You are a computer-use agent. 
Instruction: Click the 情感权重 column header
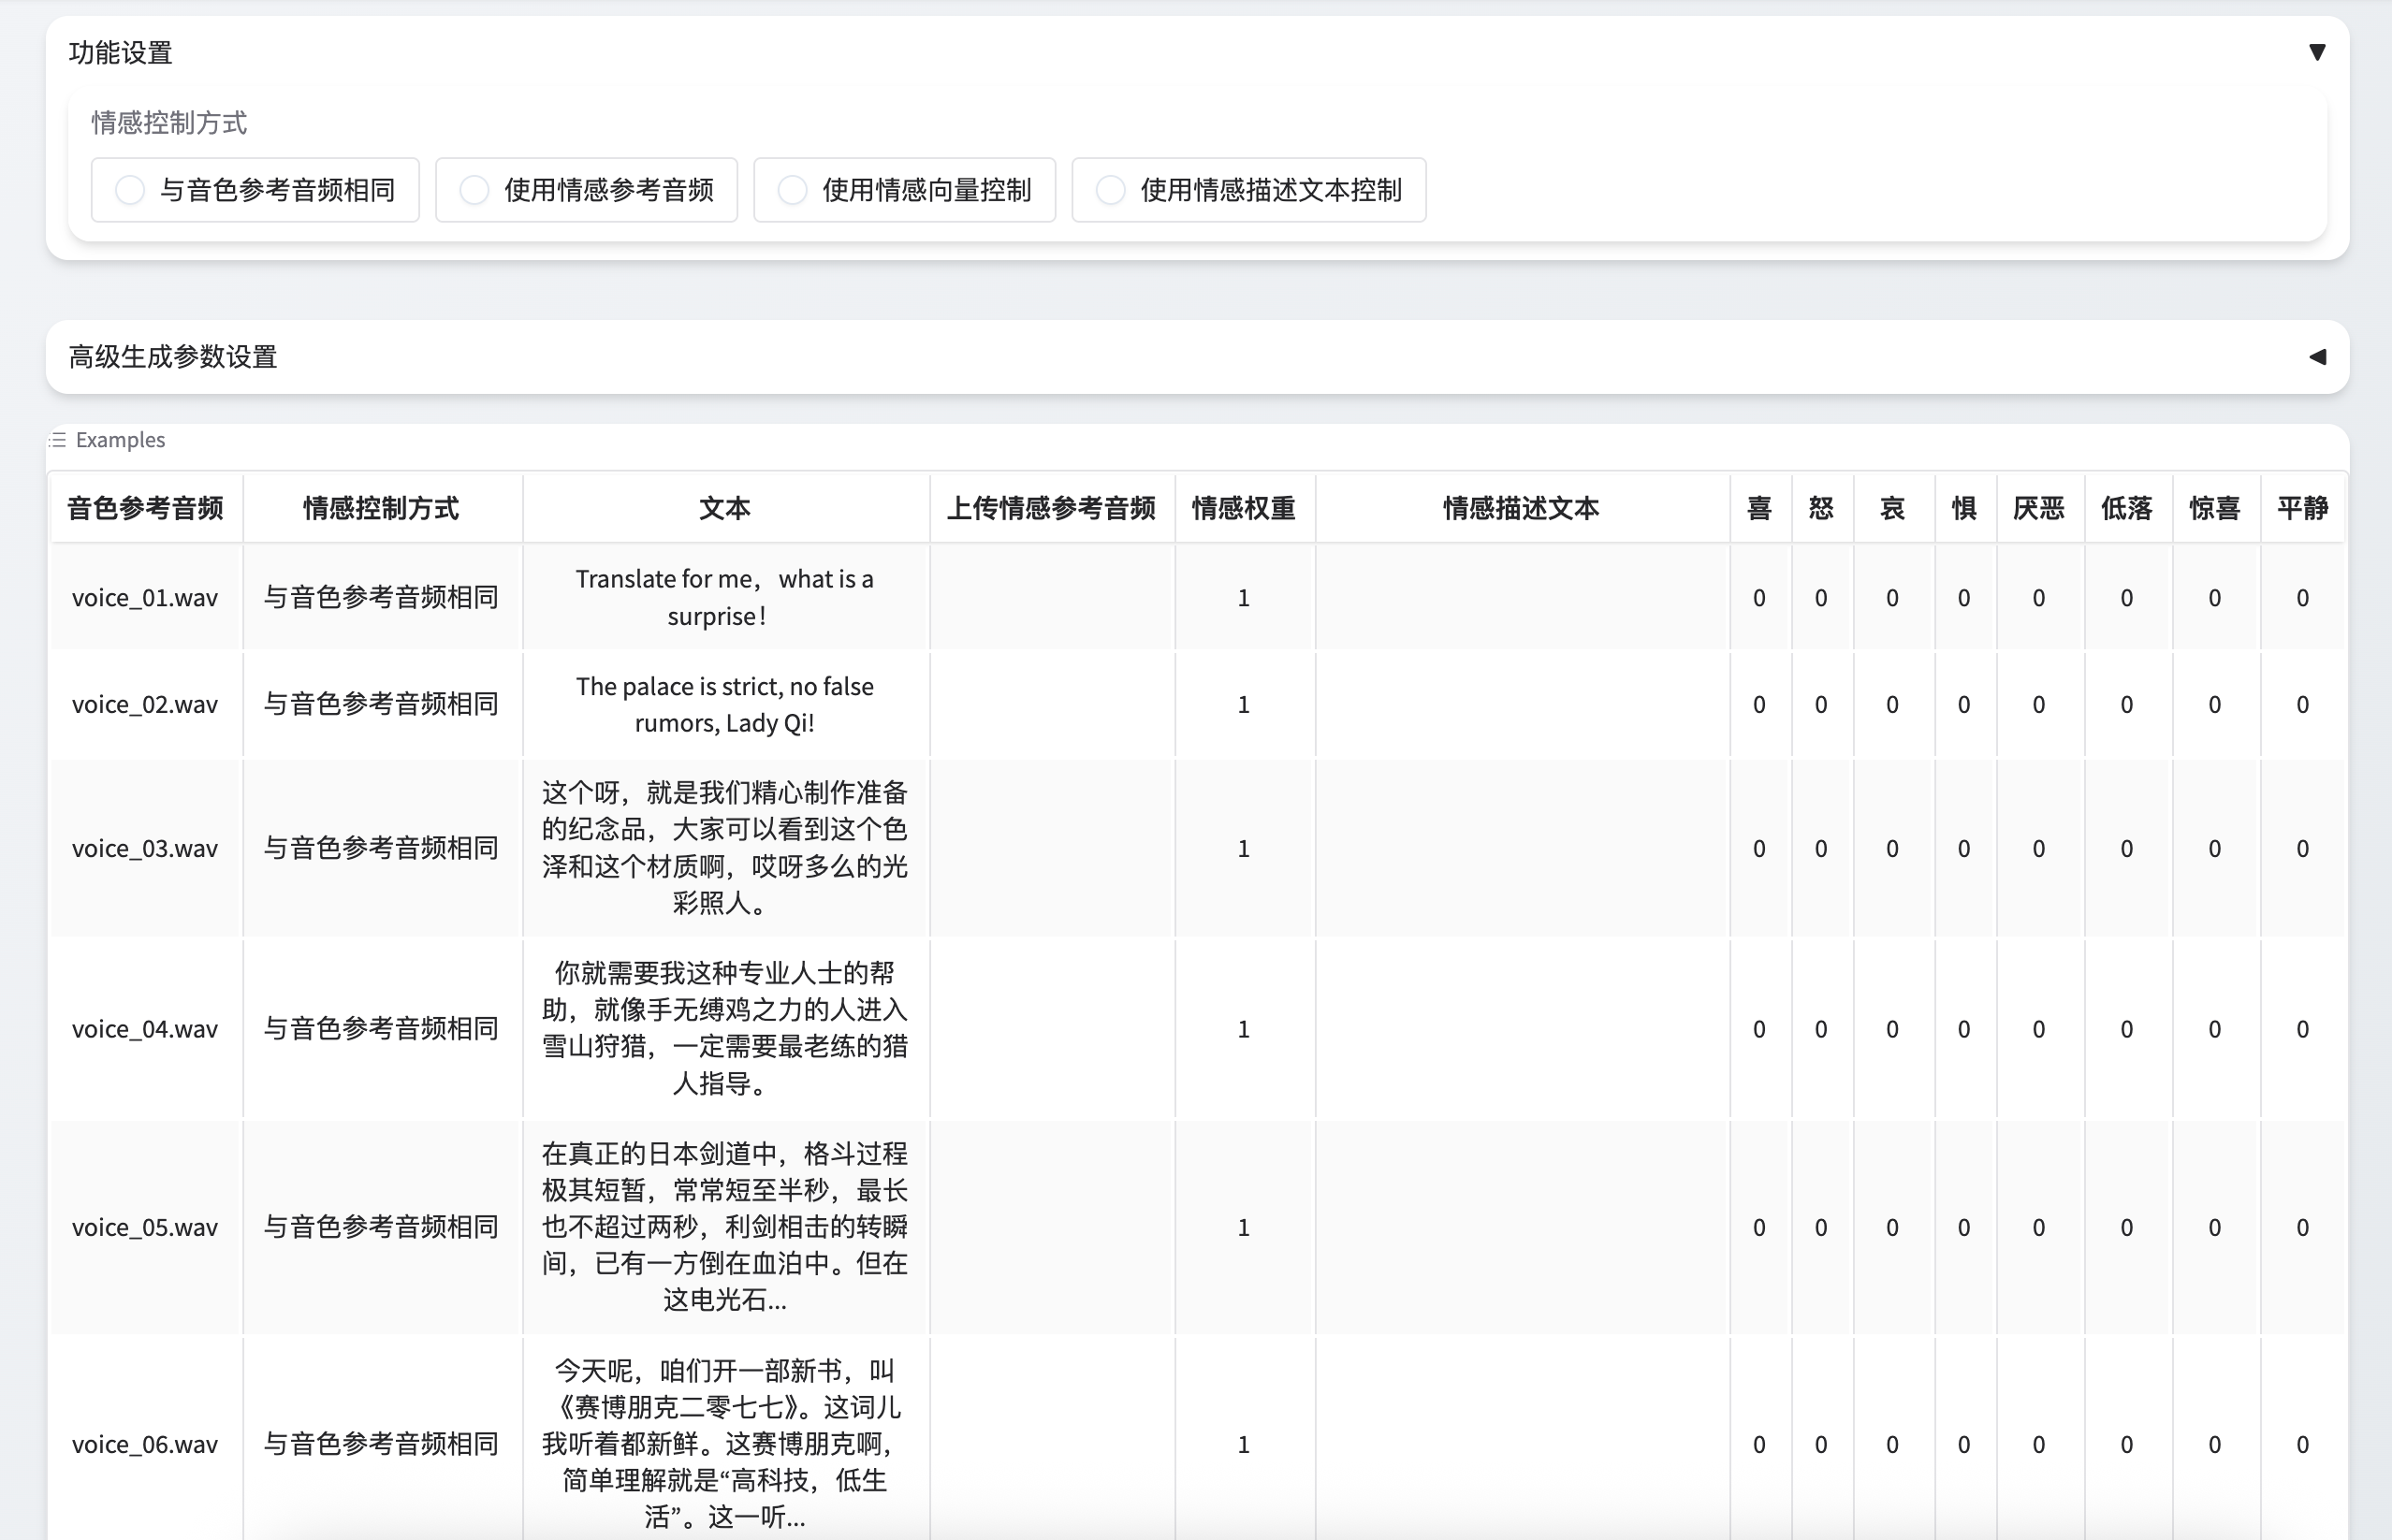pyautogui.click(x=1243, y=508)
